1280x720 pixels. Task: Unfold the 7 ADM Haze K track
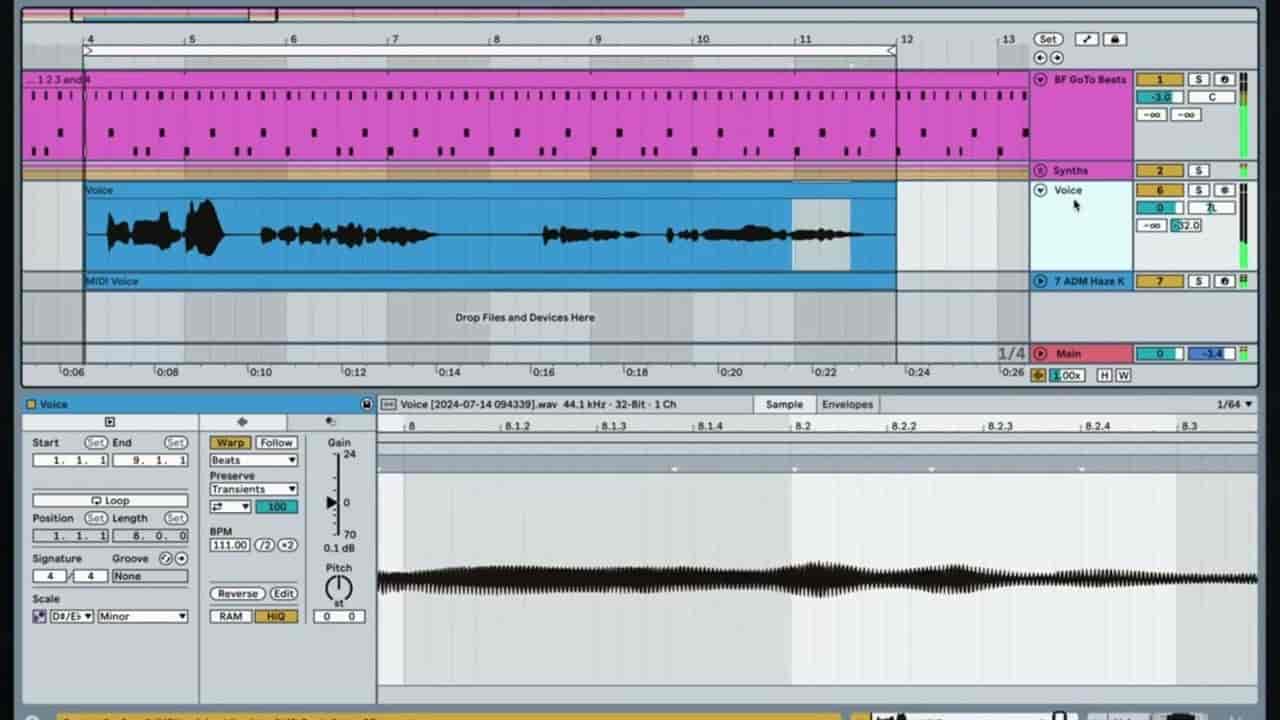click(1040, 282)
